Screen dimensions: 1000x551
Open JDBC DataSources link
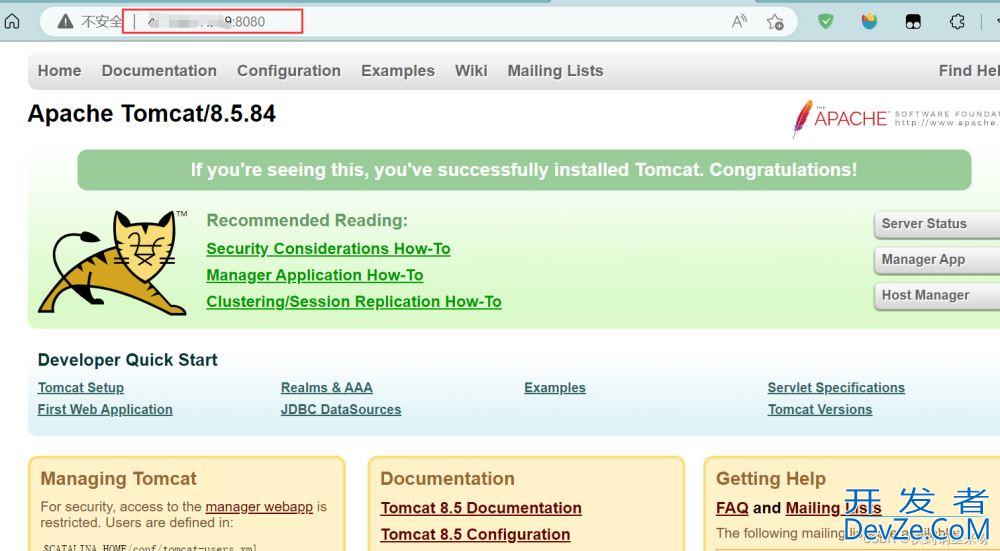point(341,409)
